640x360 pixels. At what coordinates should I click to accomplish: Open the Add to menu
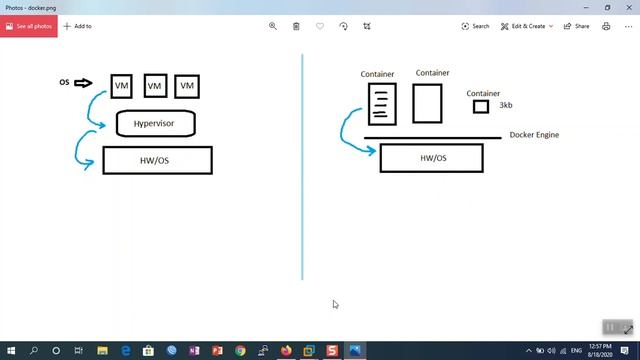pos(78,26)
